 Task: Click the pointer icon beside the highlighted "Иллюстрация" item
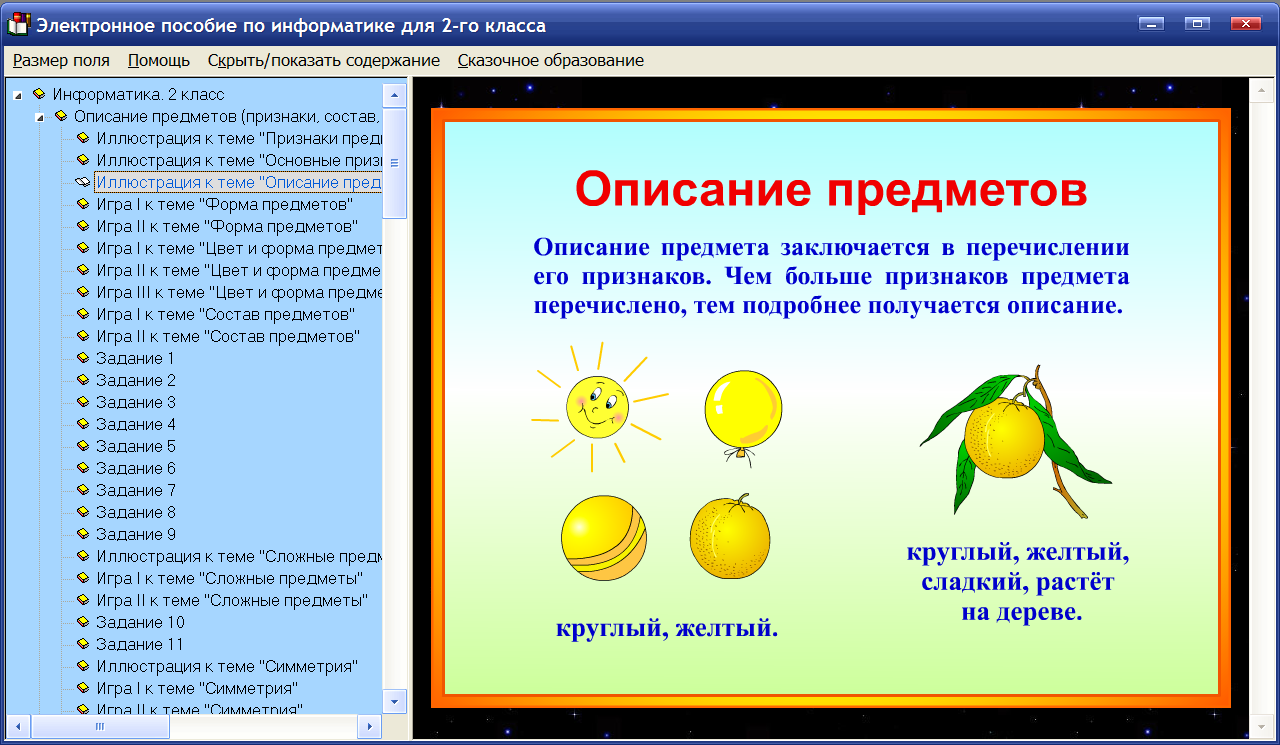(x=81, y=182)
